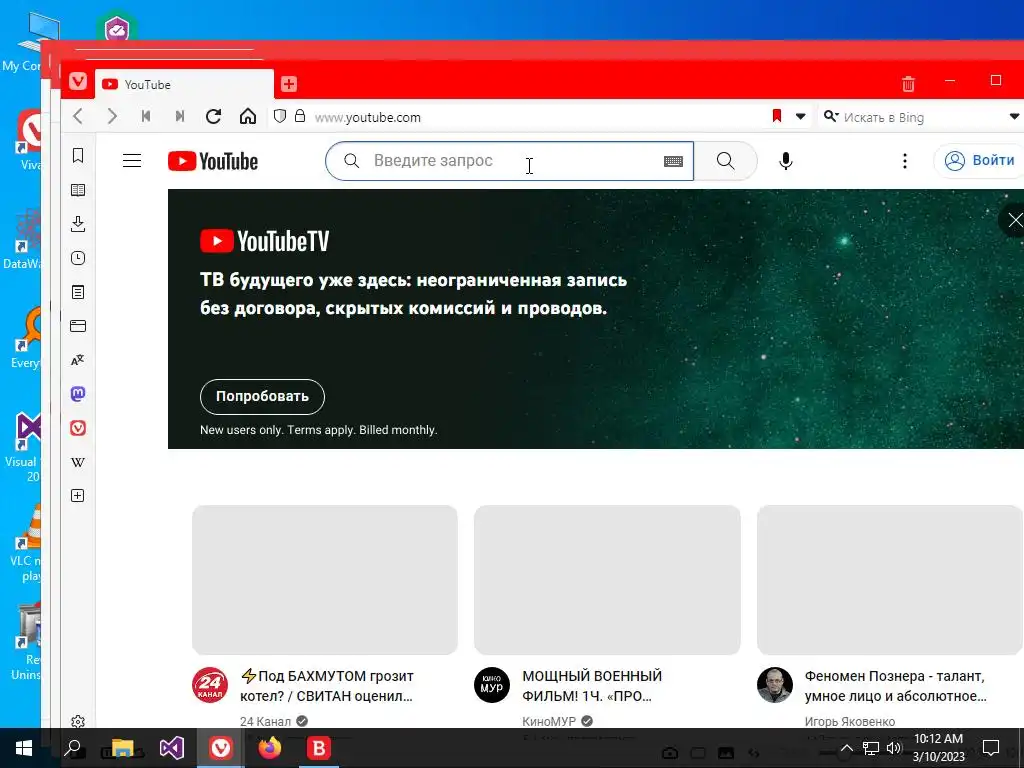Expand the address bar dropdown arrow
This screenshot has width=1024, height=768.
pos(800,117)
